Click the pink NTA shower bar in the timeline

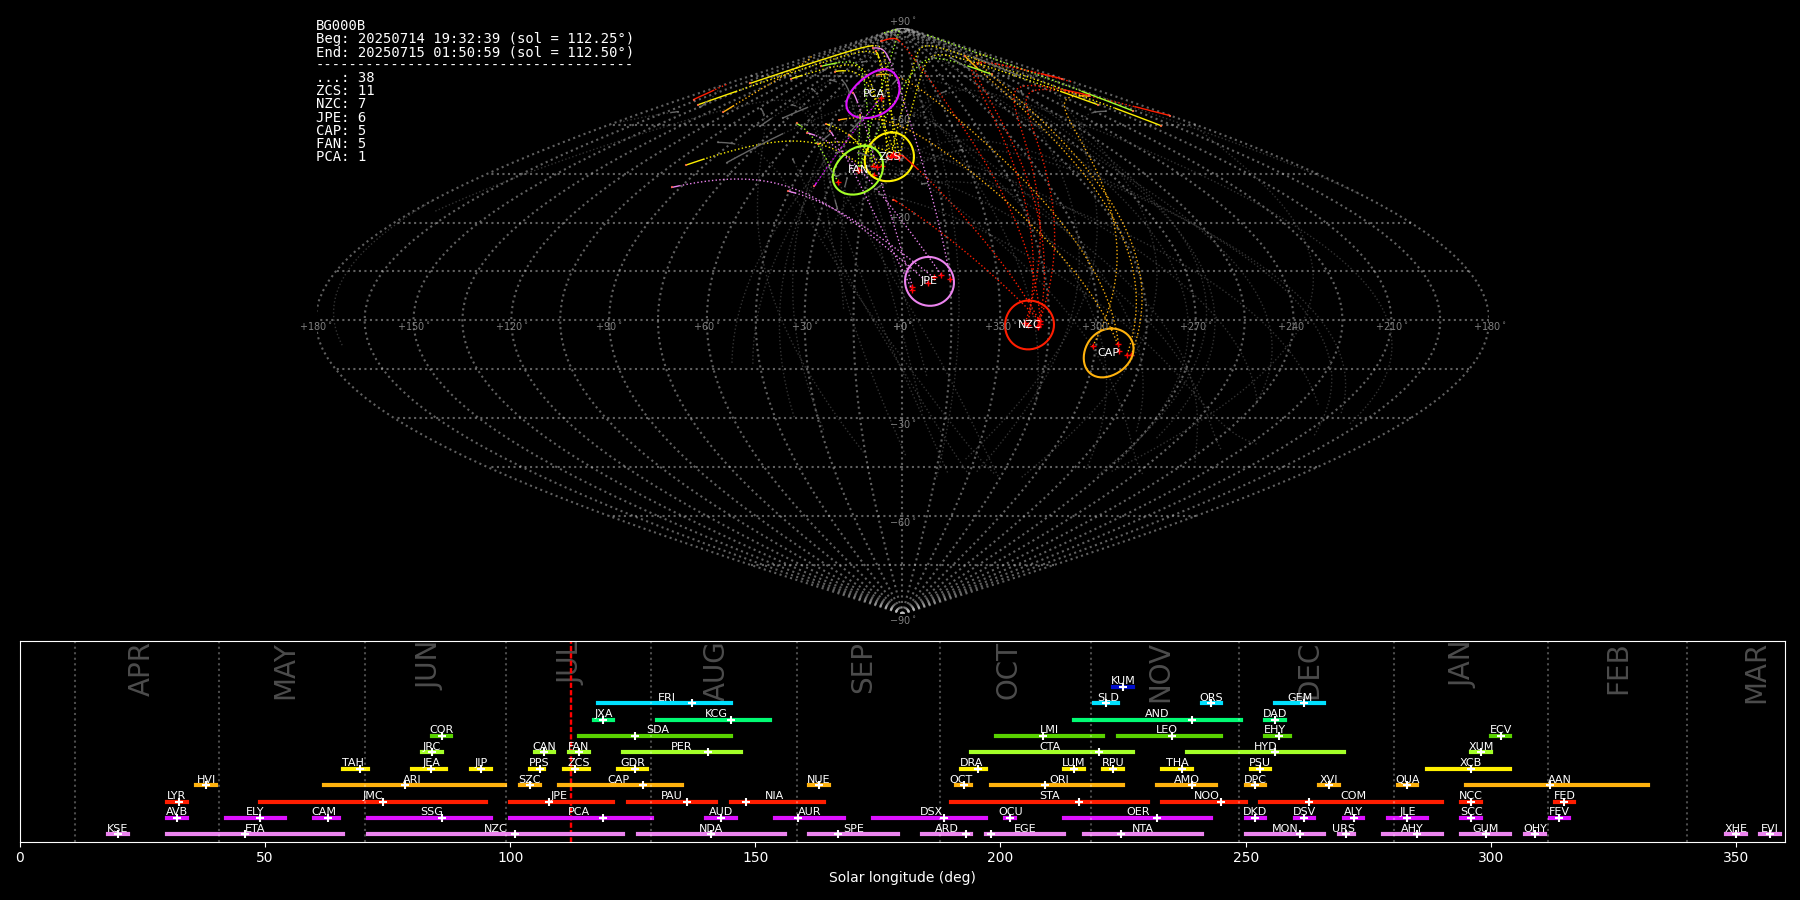(1142, 834)
